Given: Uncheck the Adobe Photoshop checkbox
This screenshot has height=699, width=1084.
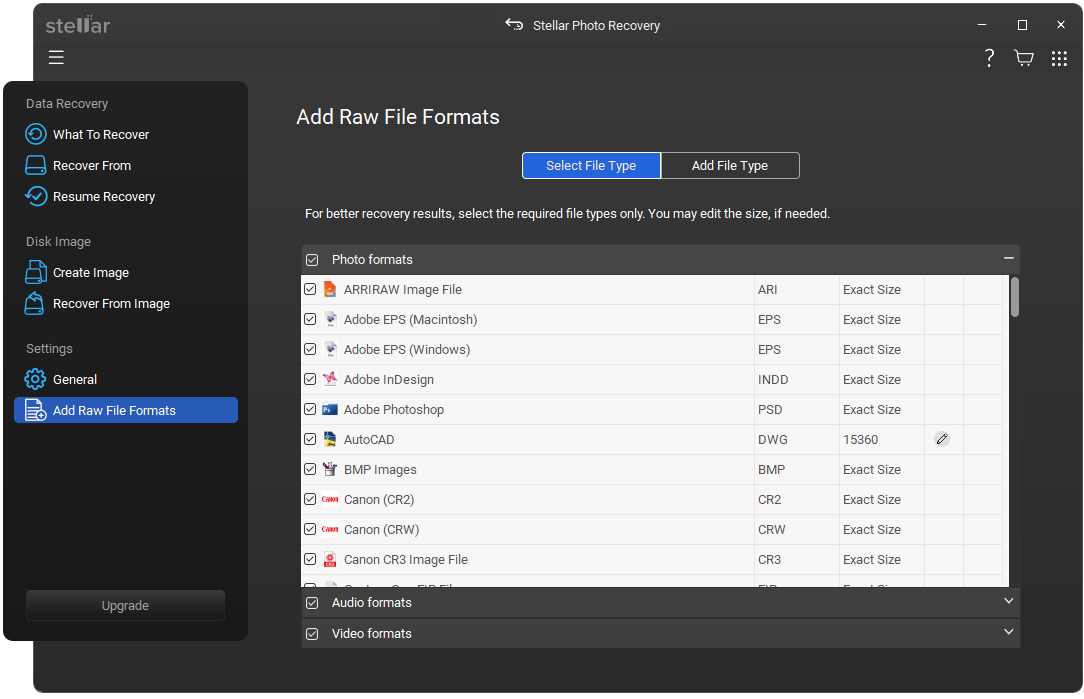Looking at the screenshot, I should click(x=310, y=409).
